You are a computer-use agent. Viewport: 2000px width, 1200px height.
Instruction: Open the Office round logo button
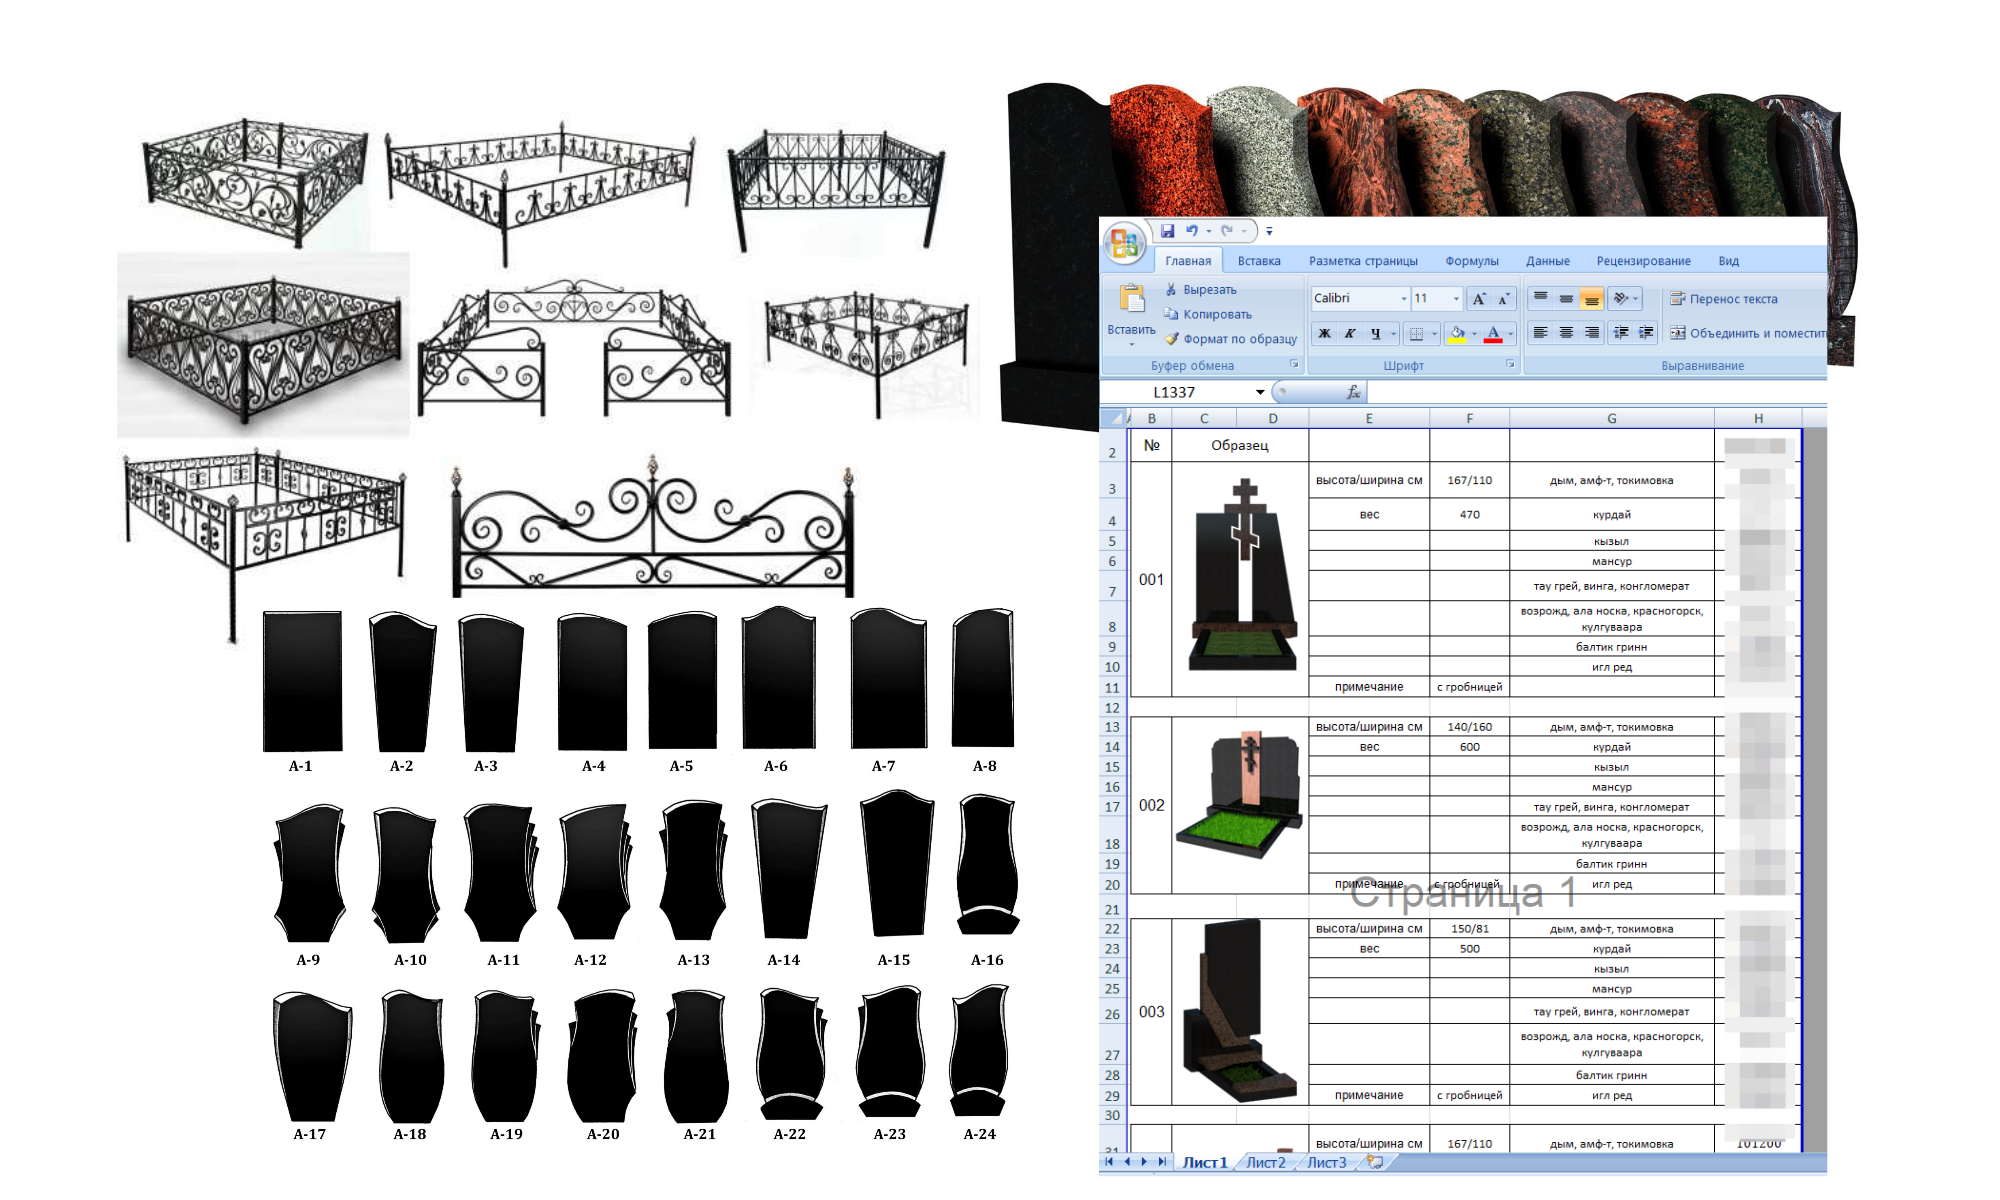coord(1124,242)
